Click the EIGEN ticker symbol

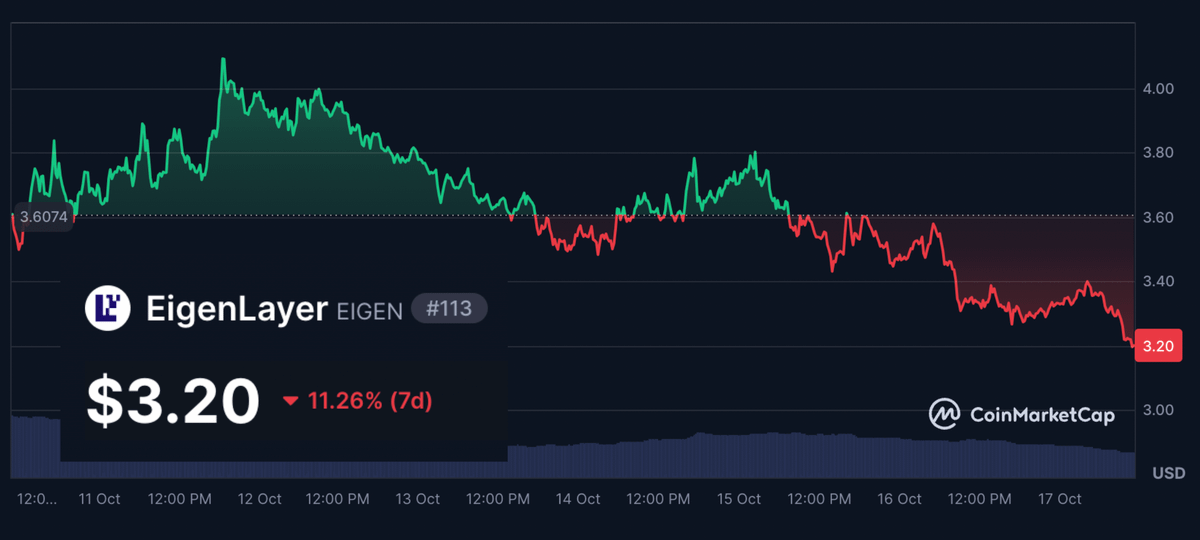369,311
